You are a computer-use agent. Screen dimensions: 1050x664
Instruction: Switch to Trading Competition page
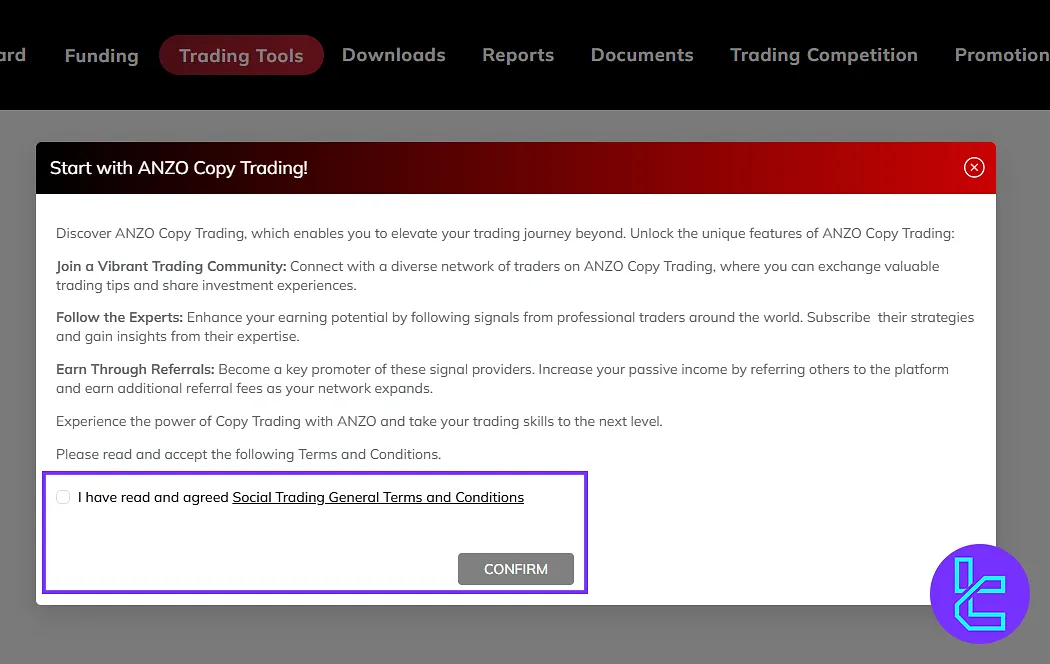click(x=823, y=55)
